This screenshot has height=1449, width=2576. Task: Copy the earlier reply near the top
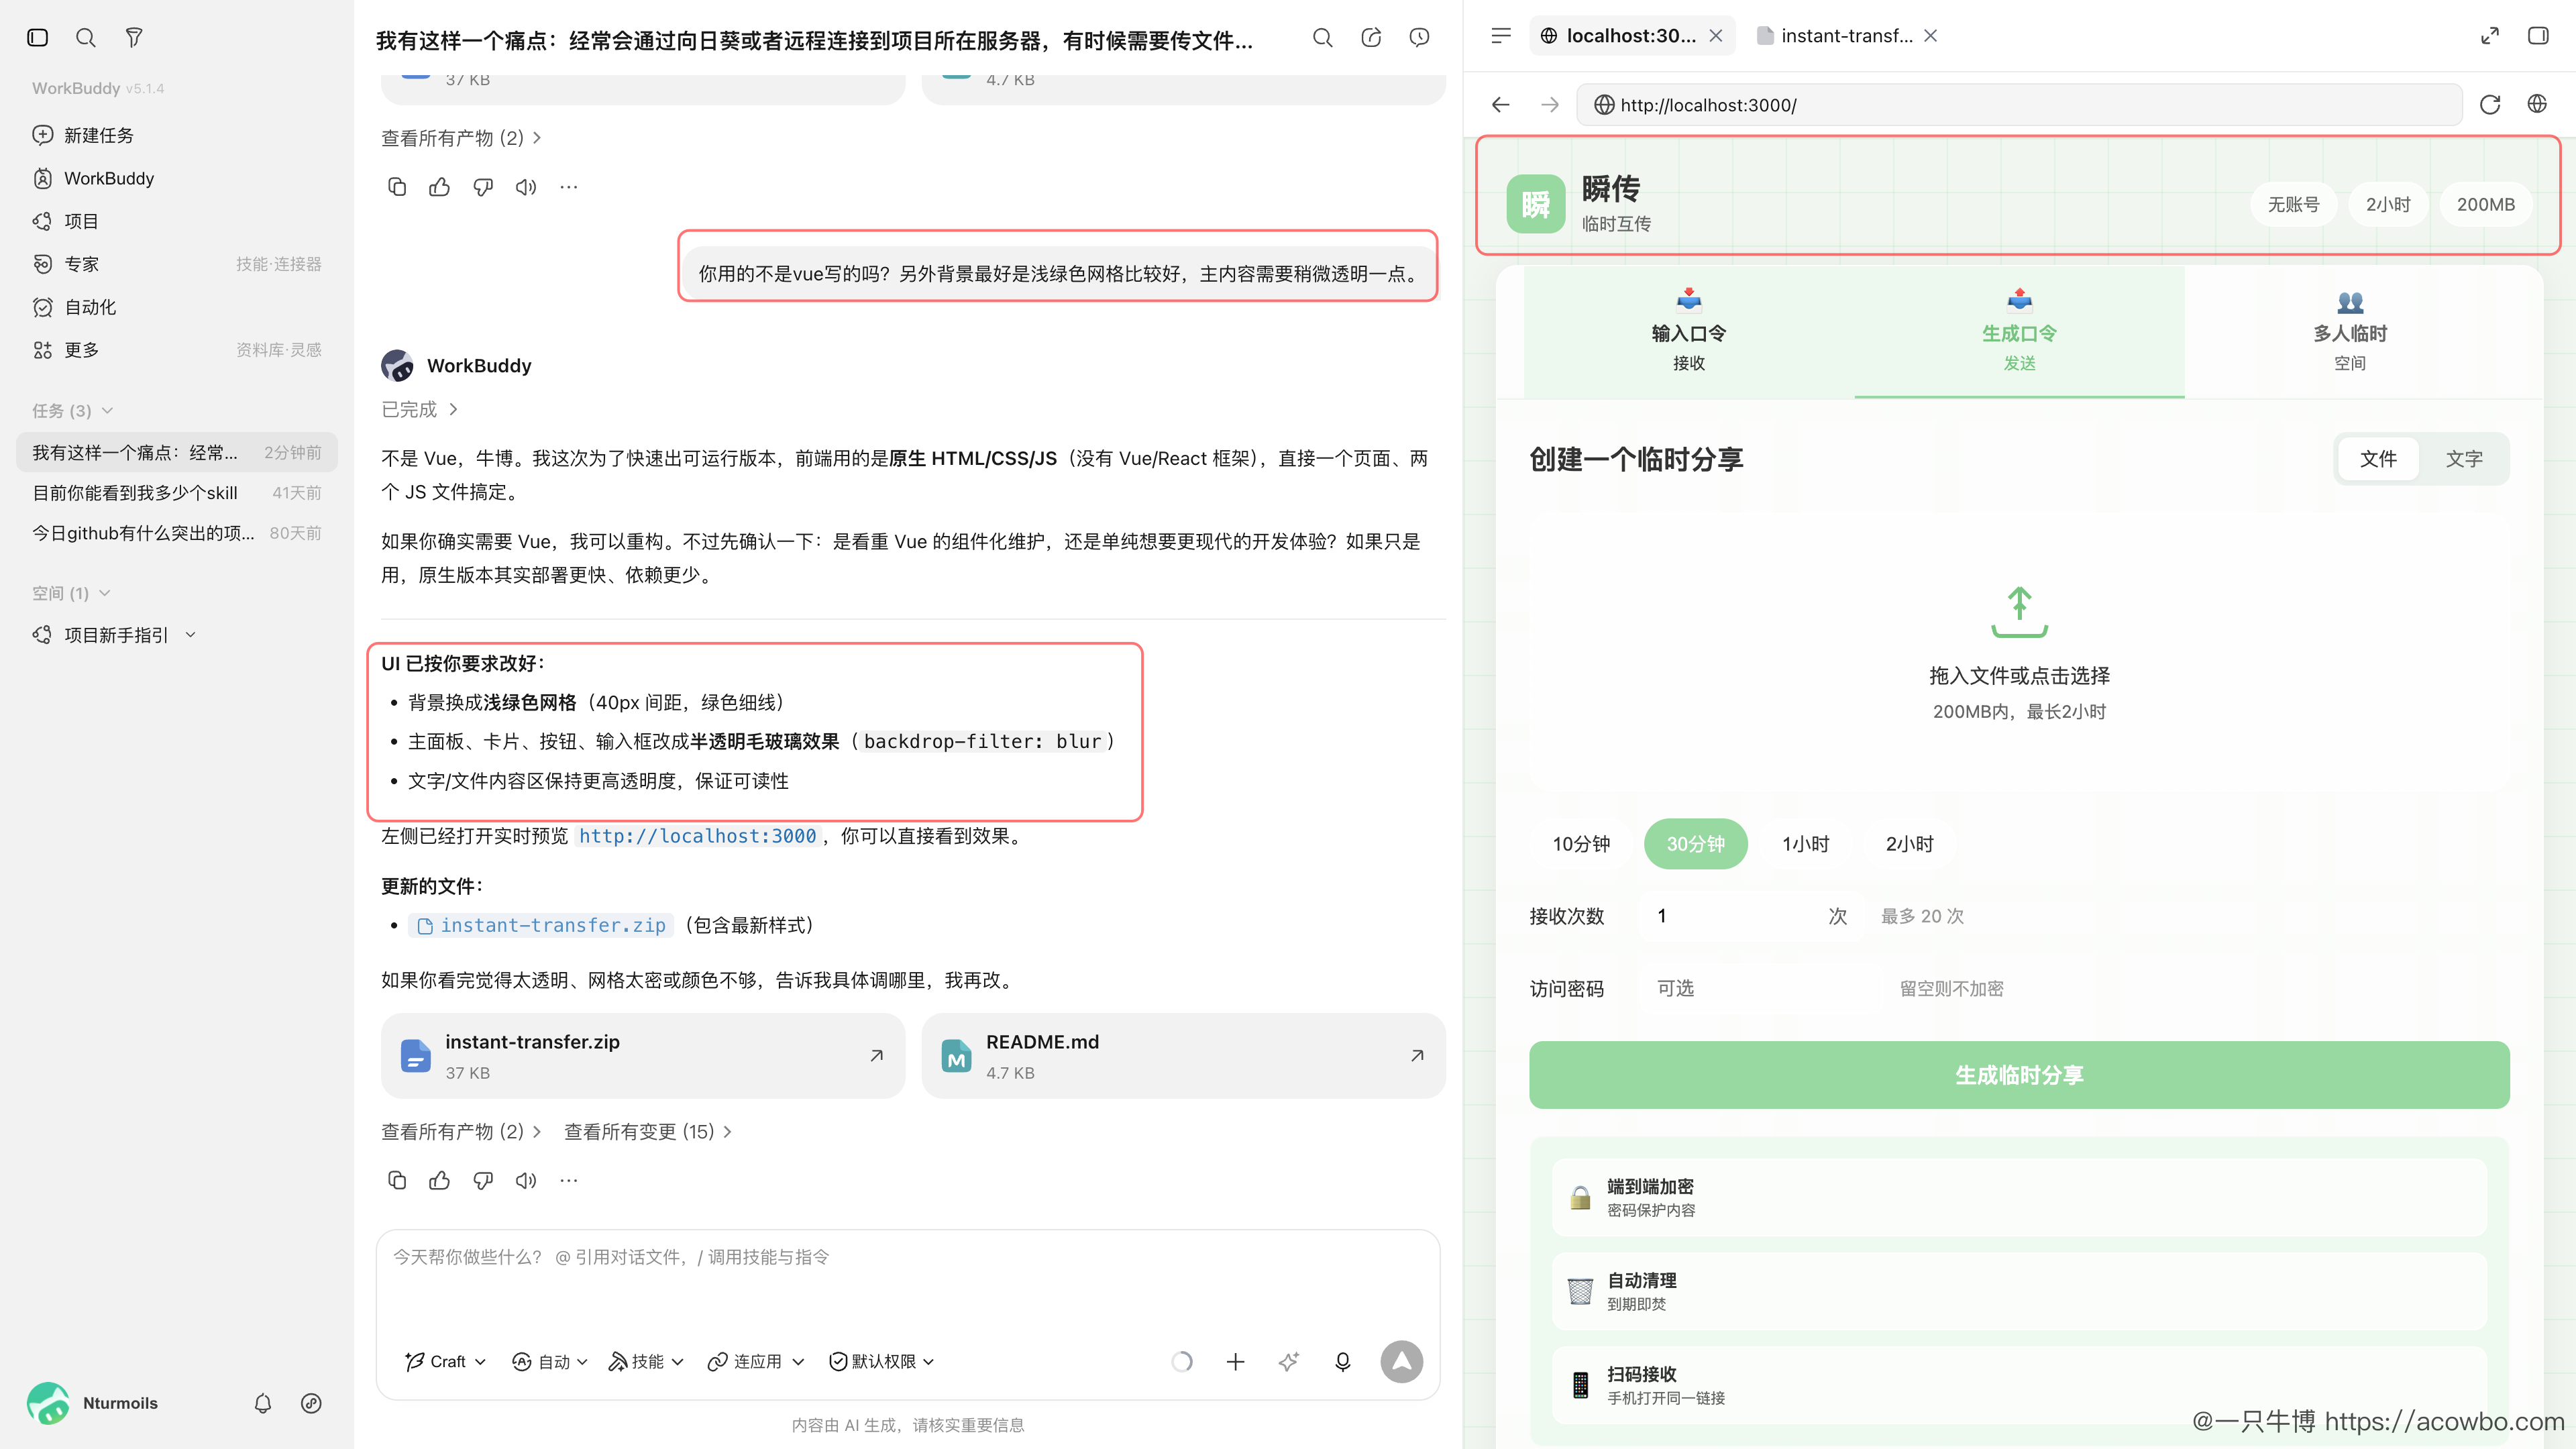(x=397, y=187)
